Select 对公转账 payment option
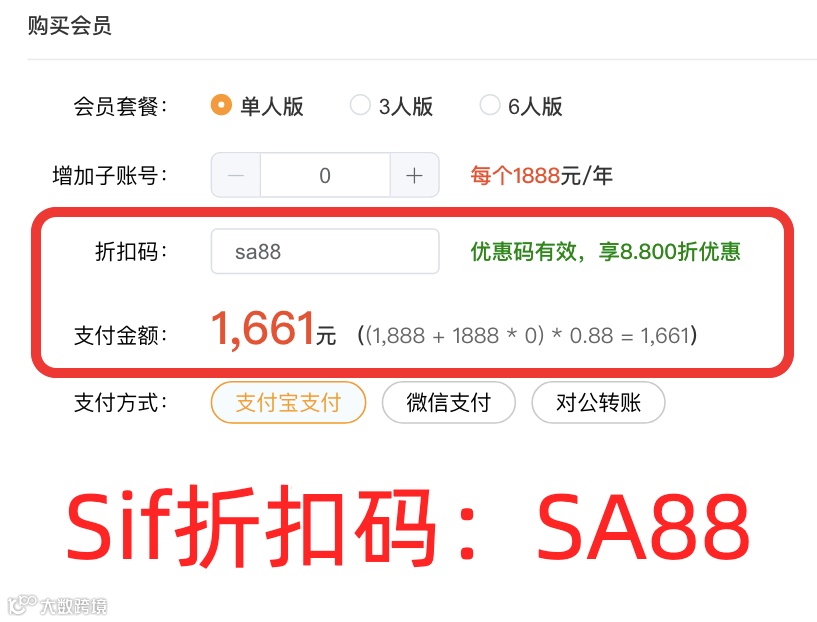The image size is (817, 622). [x=598, y=402]
